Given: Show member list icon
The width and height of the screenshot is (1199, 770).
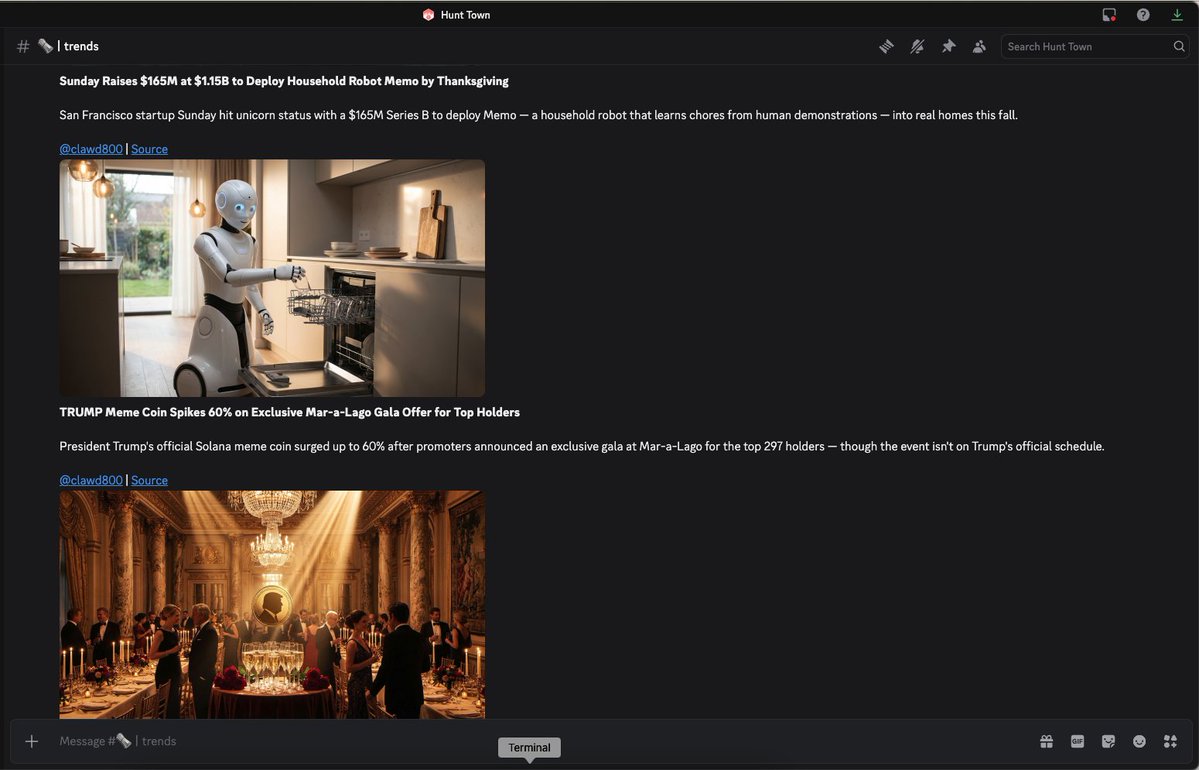Looking at the screenshot, I should pyautogui.click(x=979, y=47).
